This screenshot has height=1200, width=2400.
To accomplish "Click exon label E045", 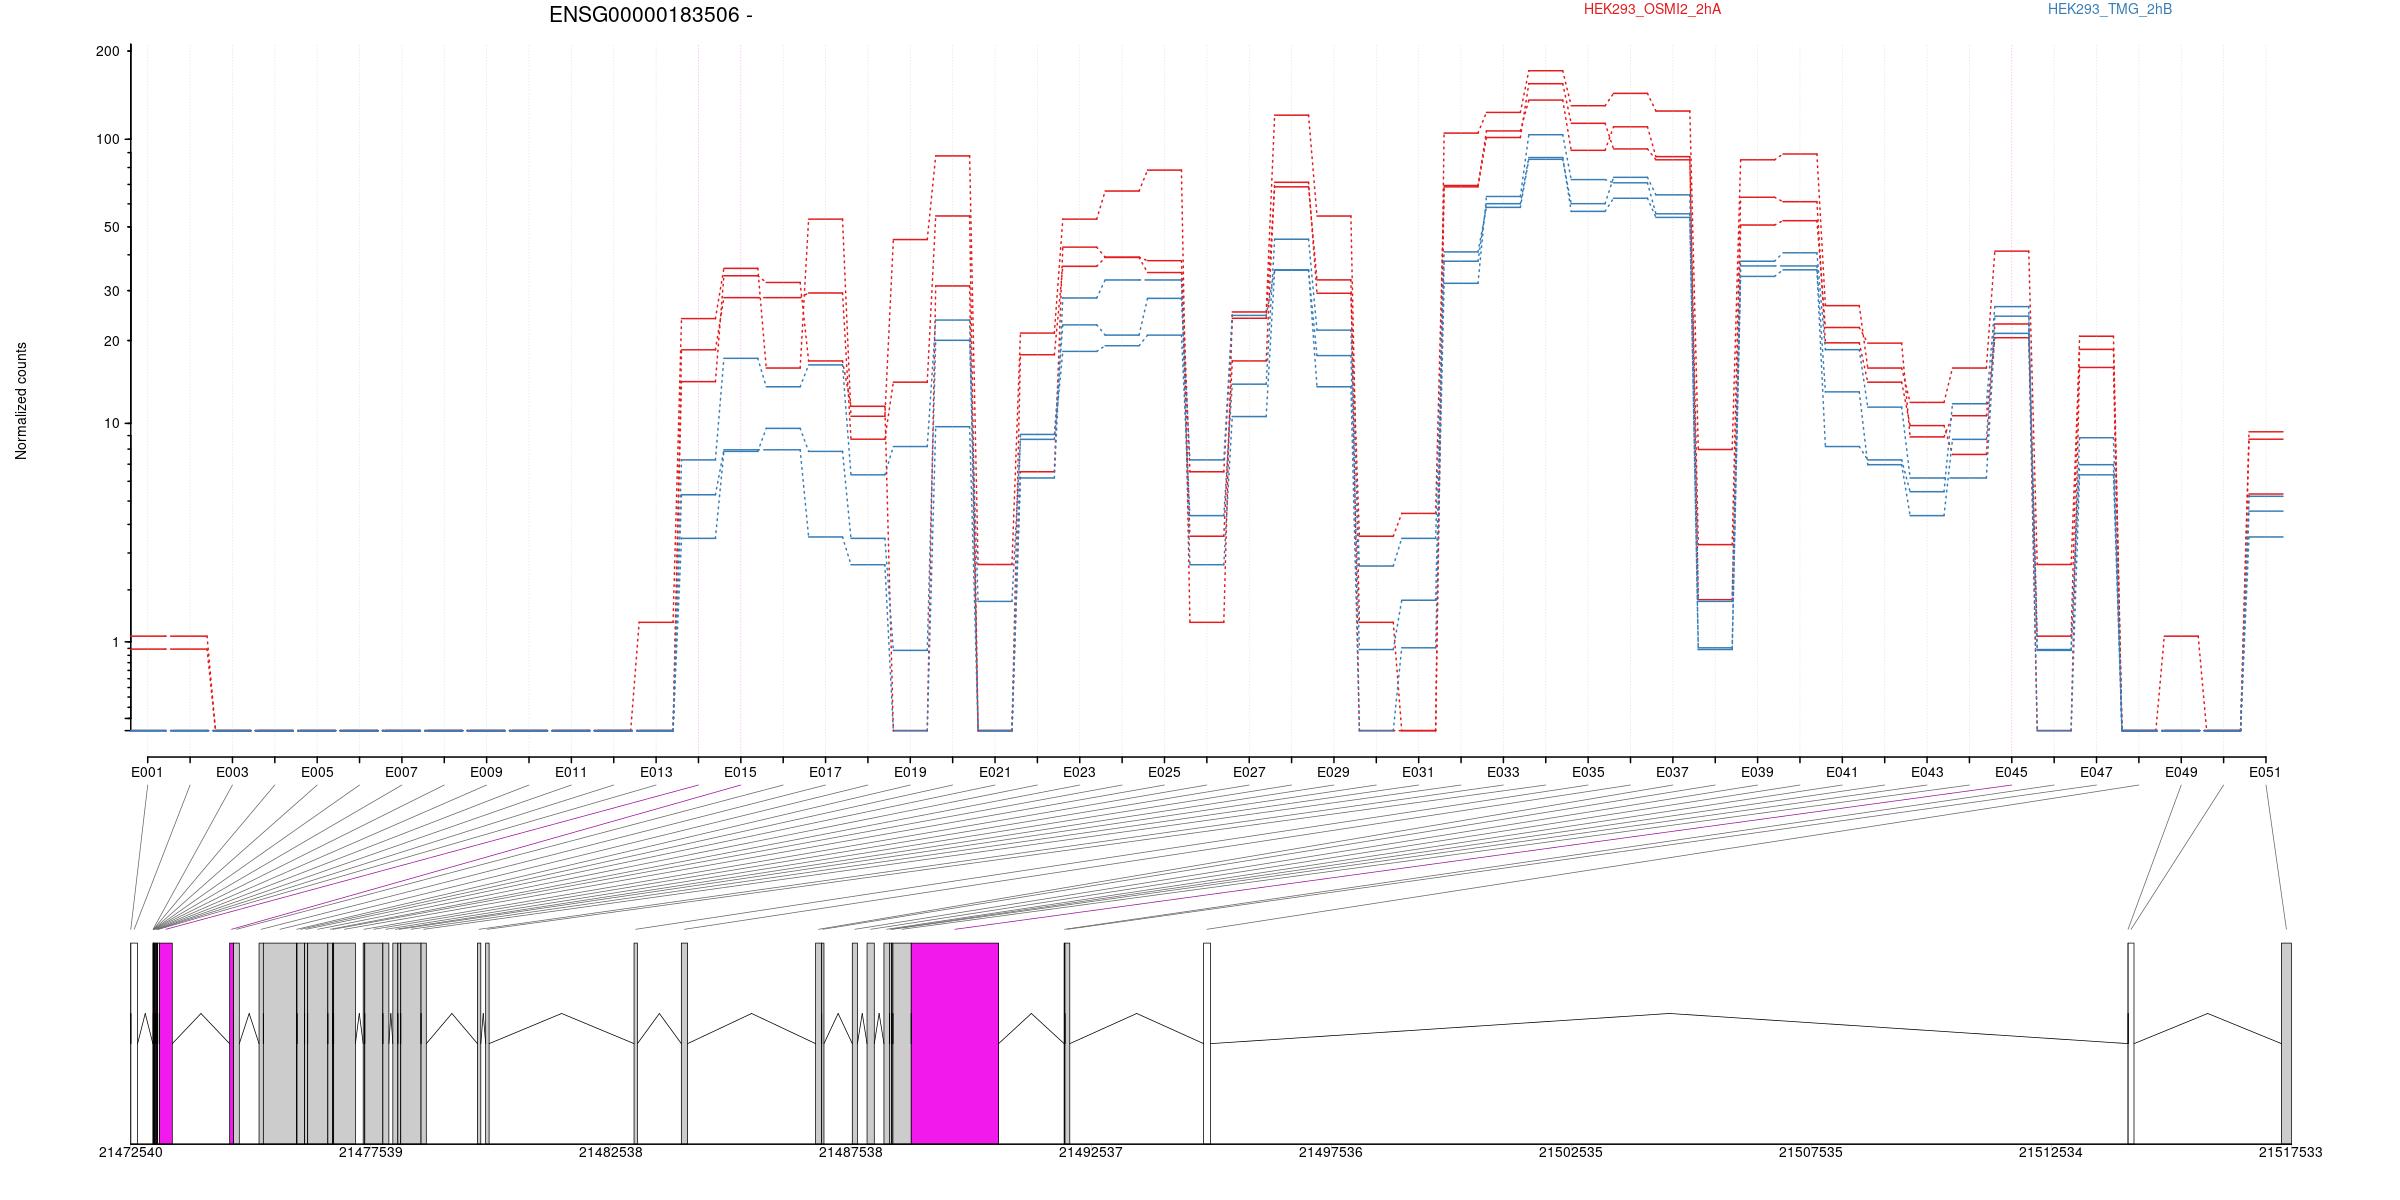I will [x=2011, y=772].
